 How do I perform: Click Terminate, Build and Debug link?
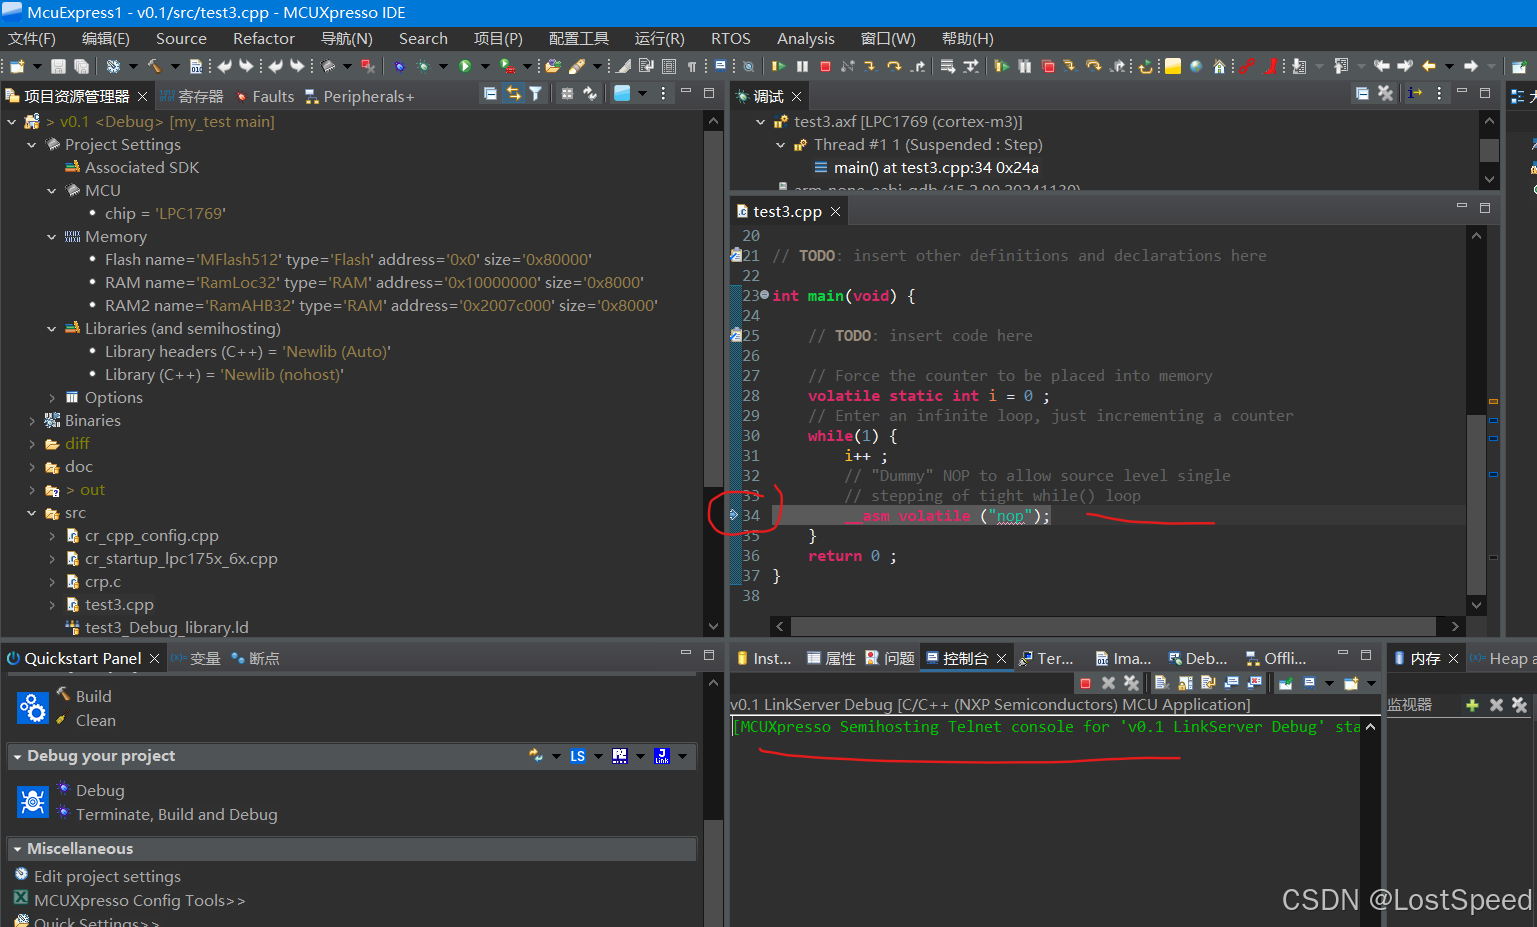[176, 814]
